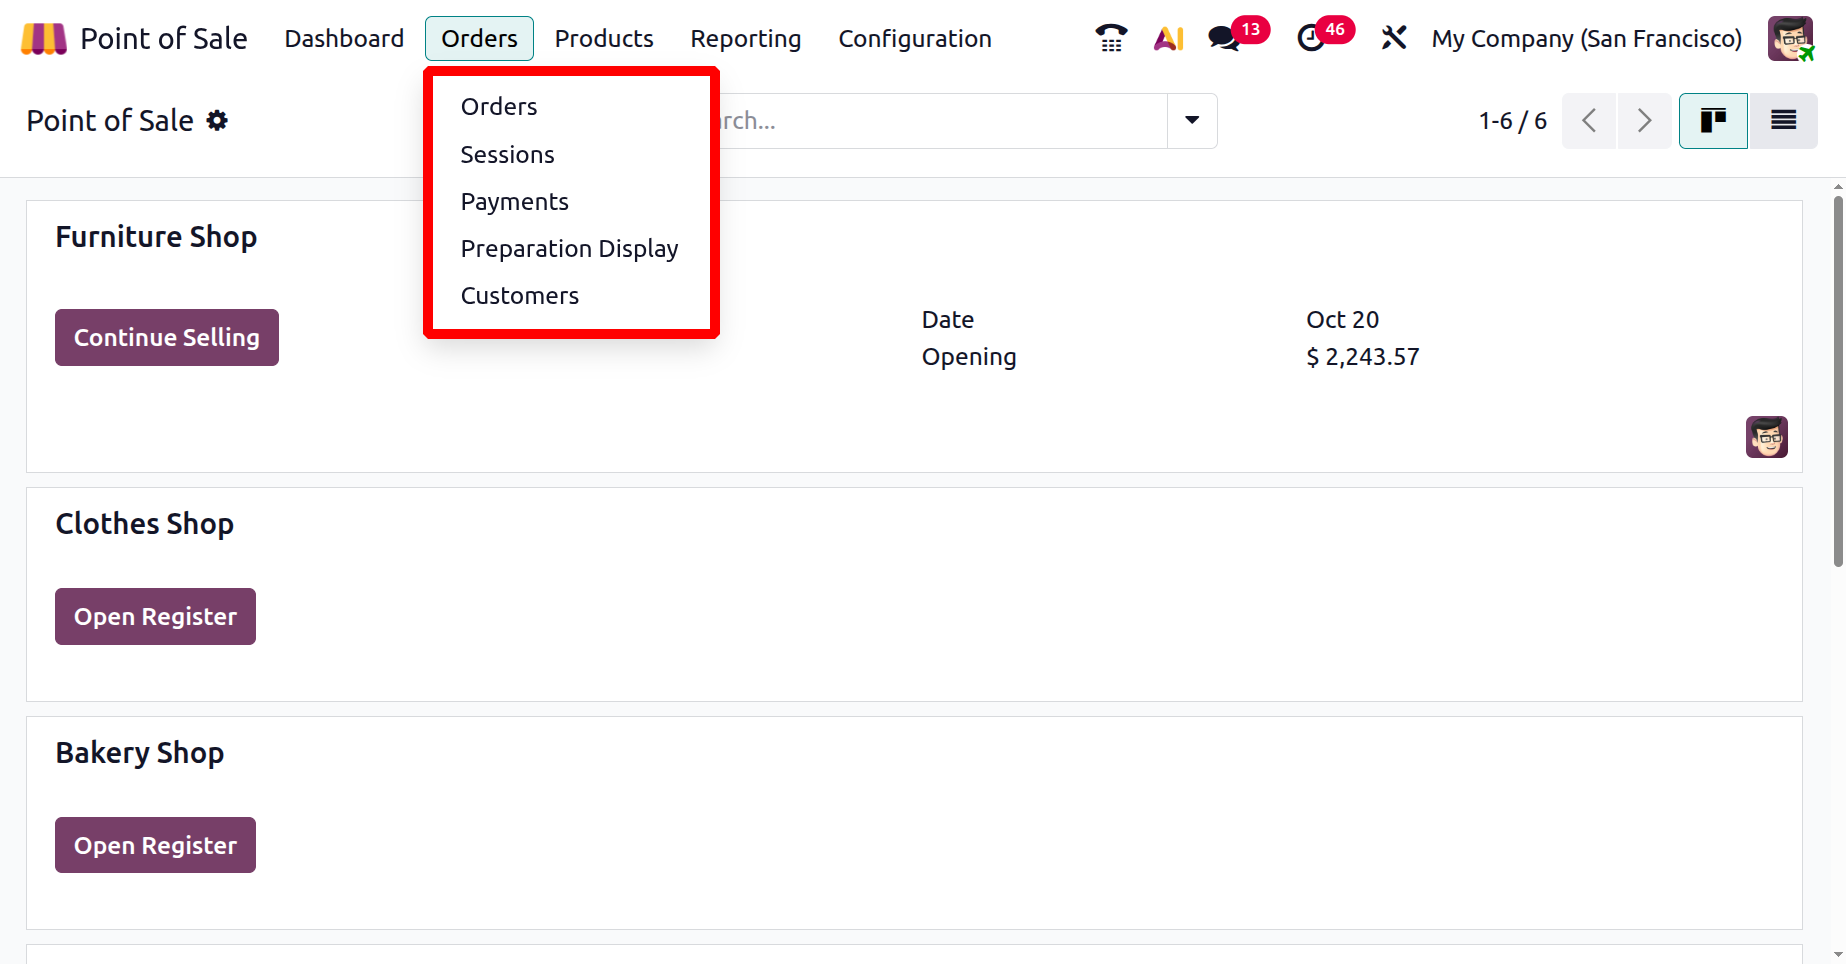Image resolution: width=1846 pixels, height=964 pixels.
Task: Switch to Kanban view
Action: pyautogui.click(x=1713, y=121)
